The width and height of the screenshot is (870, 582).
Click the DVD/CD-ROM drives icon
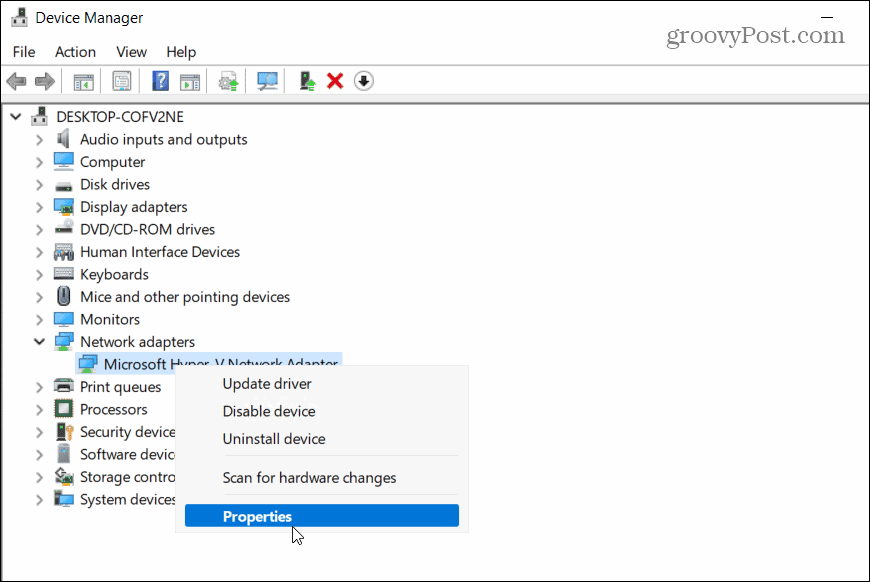click(x=64, y=227)
